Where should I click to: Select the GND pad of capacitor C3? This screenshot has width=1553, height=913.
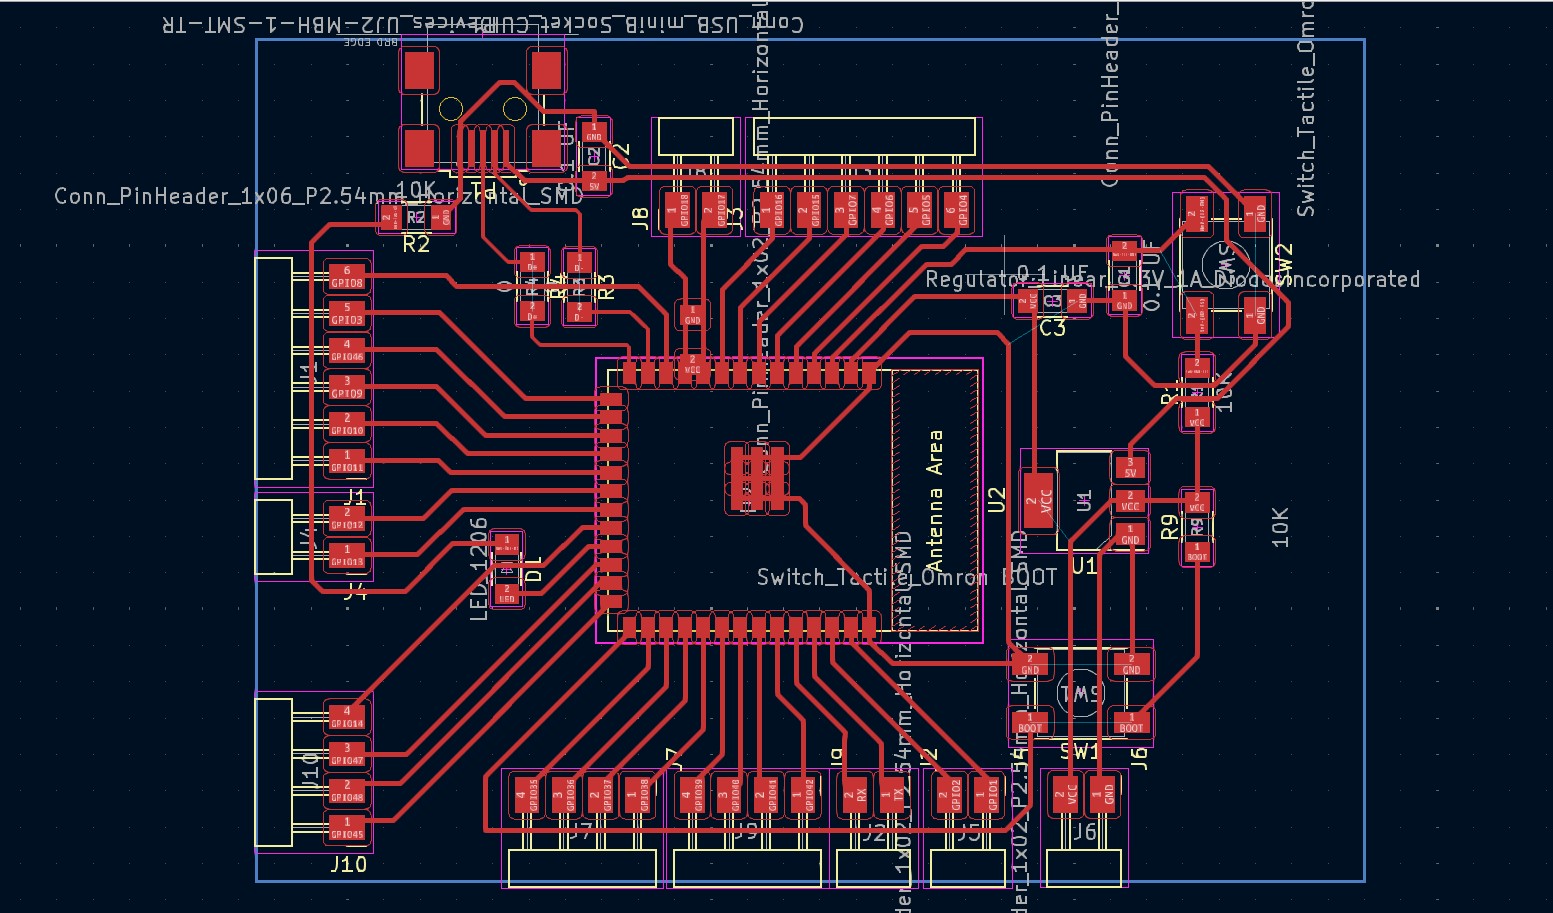click(x=1077, y=300)
